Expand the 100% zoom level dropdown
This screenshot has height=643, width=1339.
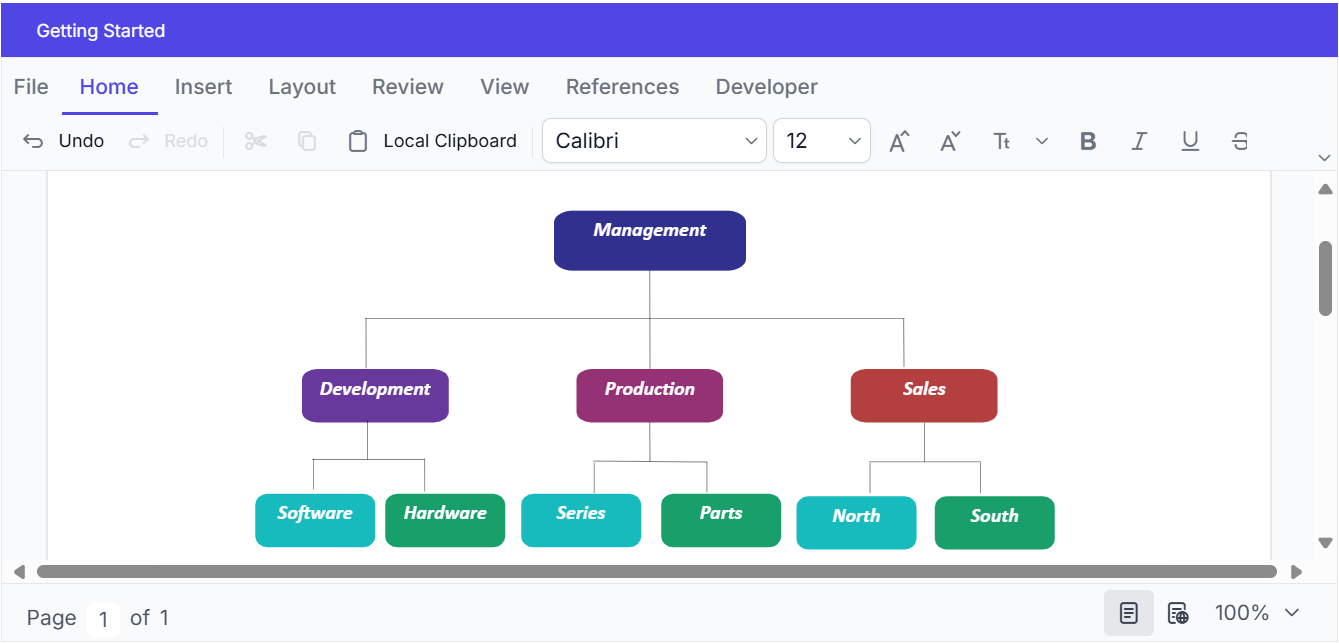(1291, 613)
